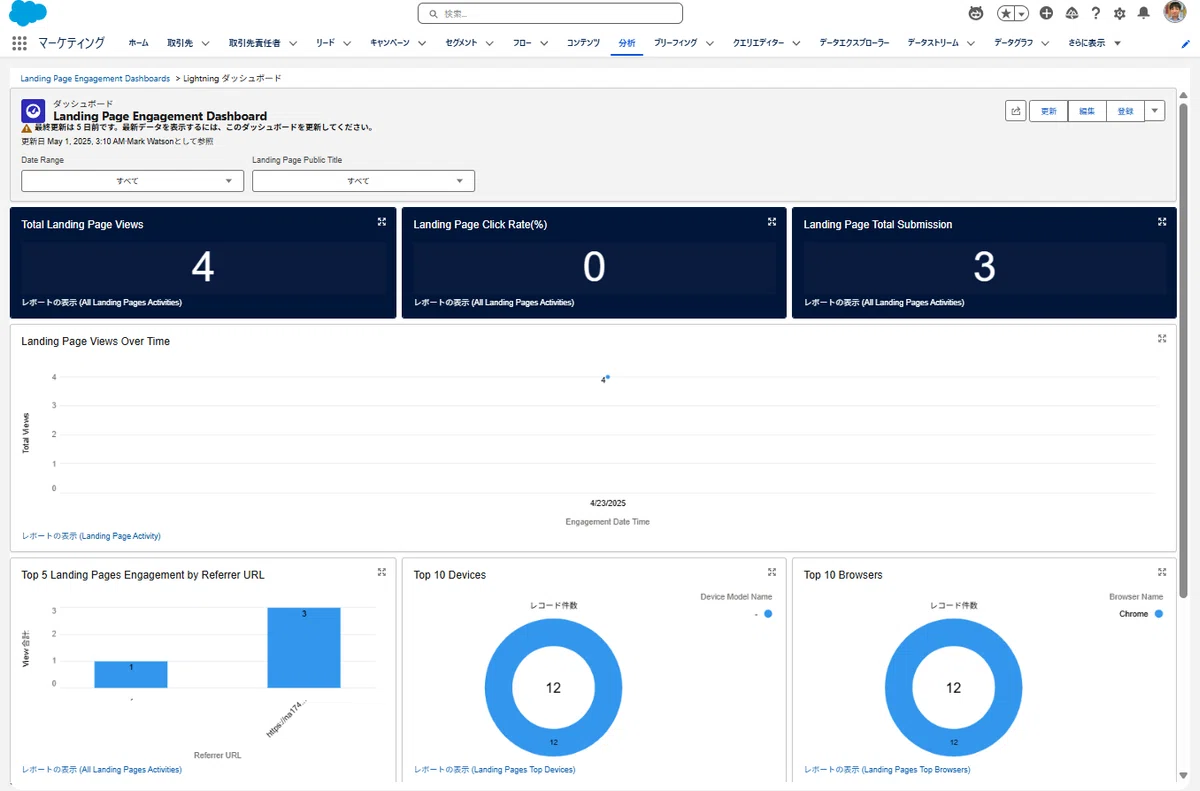The height and width of the screenshot is (791, 1200).
Task: Click the 編集 edit button
Action: pyautogui.click(x=1087, y=111)
